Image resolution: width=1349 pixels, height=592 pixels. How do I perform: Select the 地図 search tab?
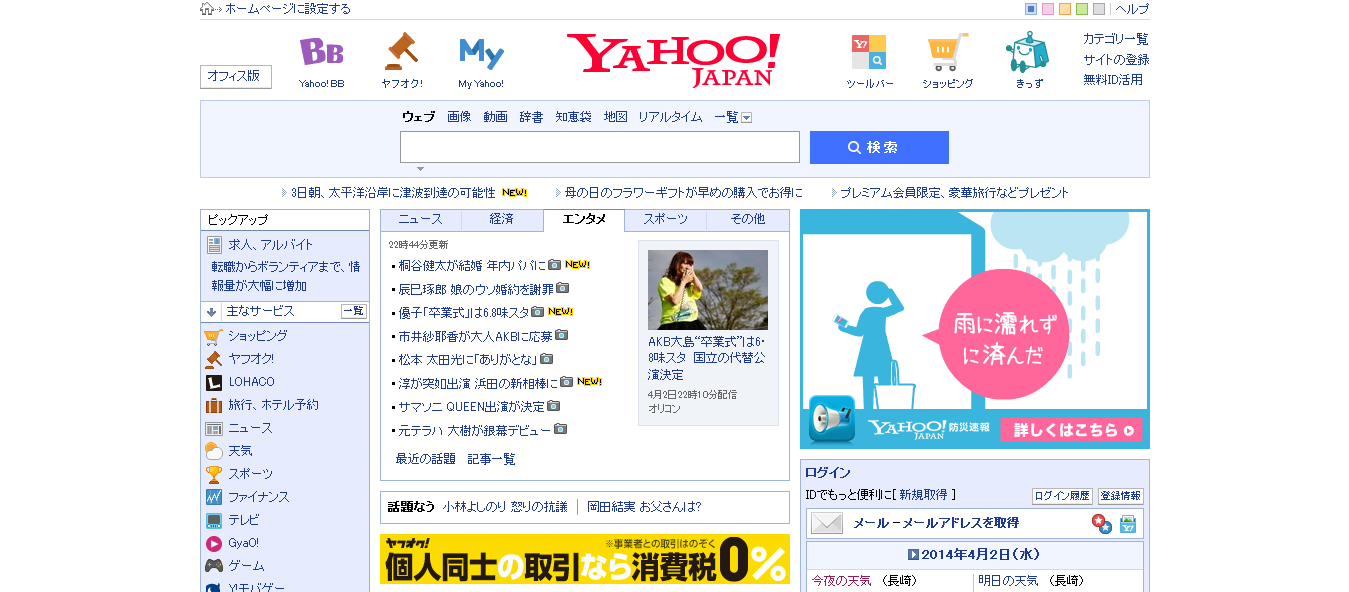615,117
